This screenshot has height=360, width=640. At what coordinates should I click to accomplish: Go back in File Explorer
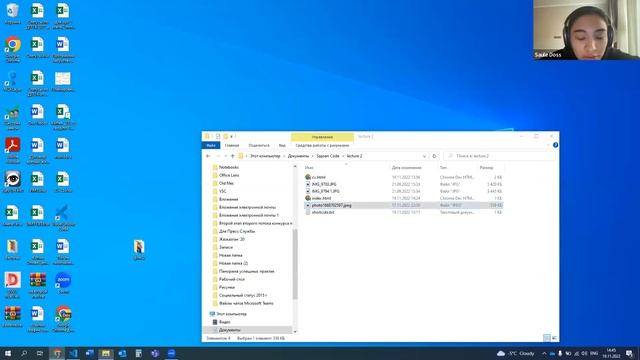[209, 156]
